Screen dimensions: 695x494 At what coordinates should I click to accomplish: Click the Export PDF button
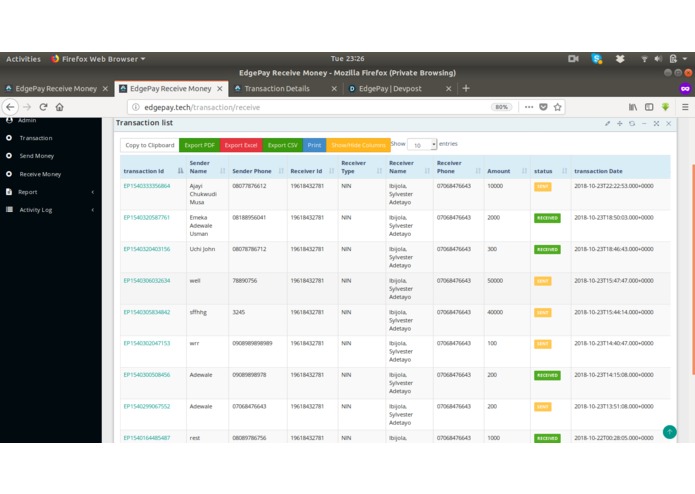tap(199, 145)
